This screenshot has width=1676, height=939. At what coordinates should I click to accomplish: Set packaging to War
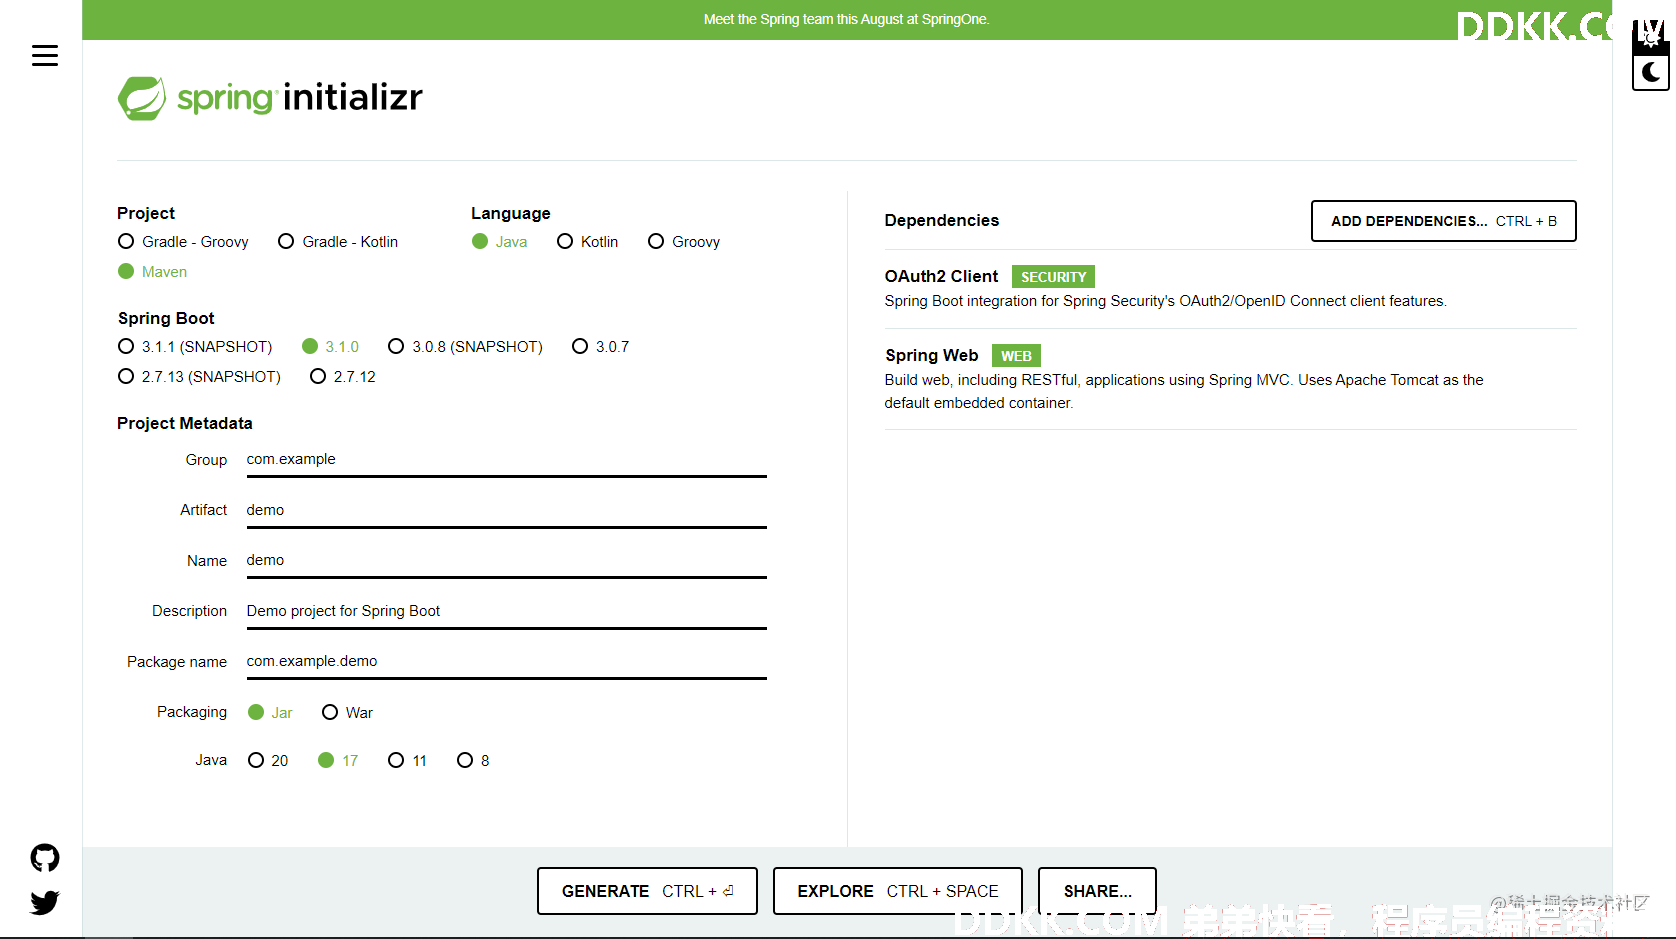click(x=347, y=713)
